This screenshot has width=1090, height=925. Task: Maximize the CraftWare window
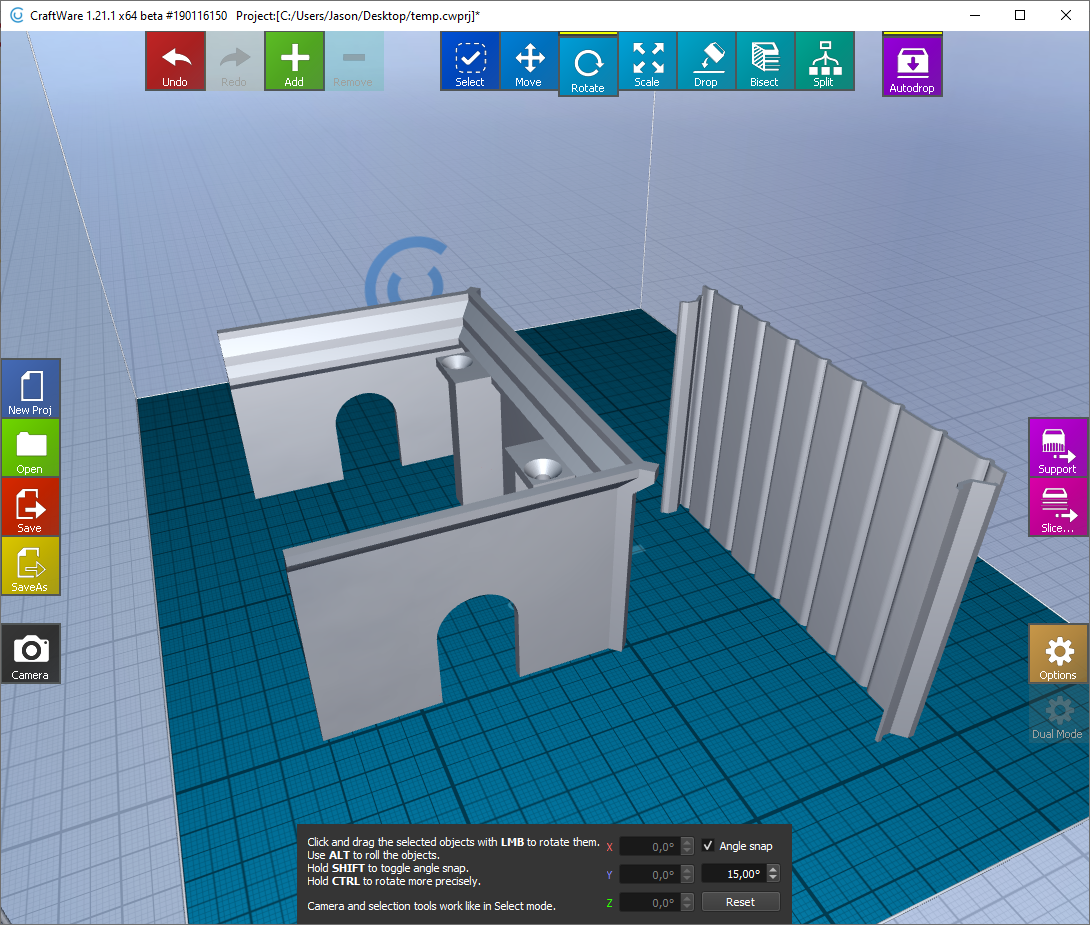[x=1020, y=15]
